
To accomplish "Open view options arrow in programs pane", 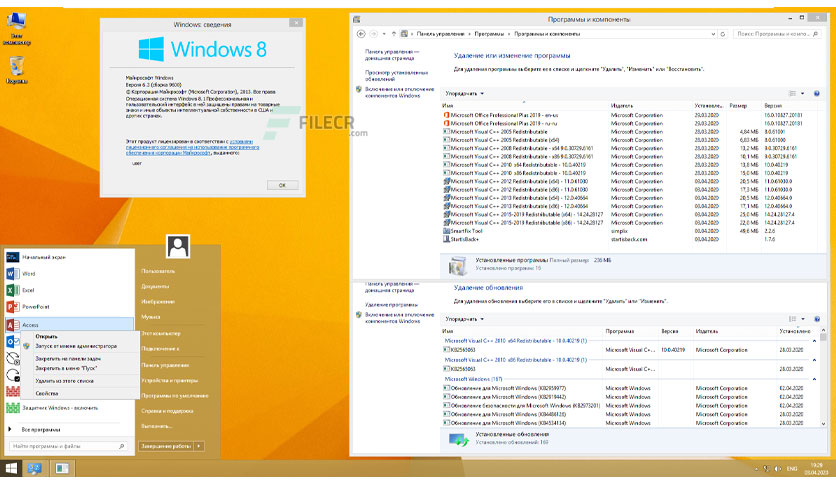I will [802, 93].
